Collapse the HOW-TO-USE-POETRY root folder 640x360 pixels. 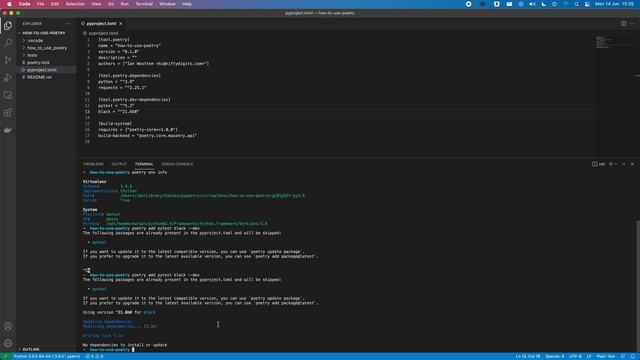[44, 33]
